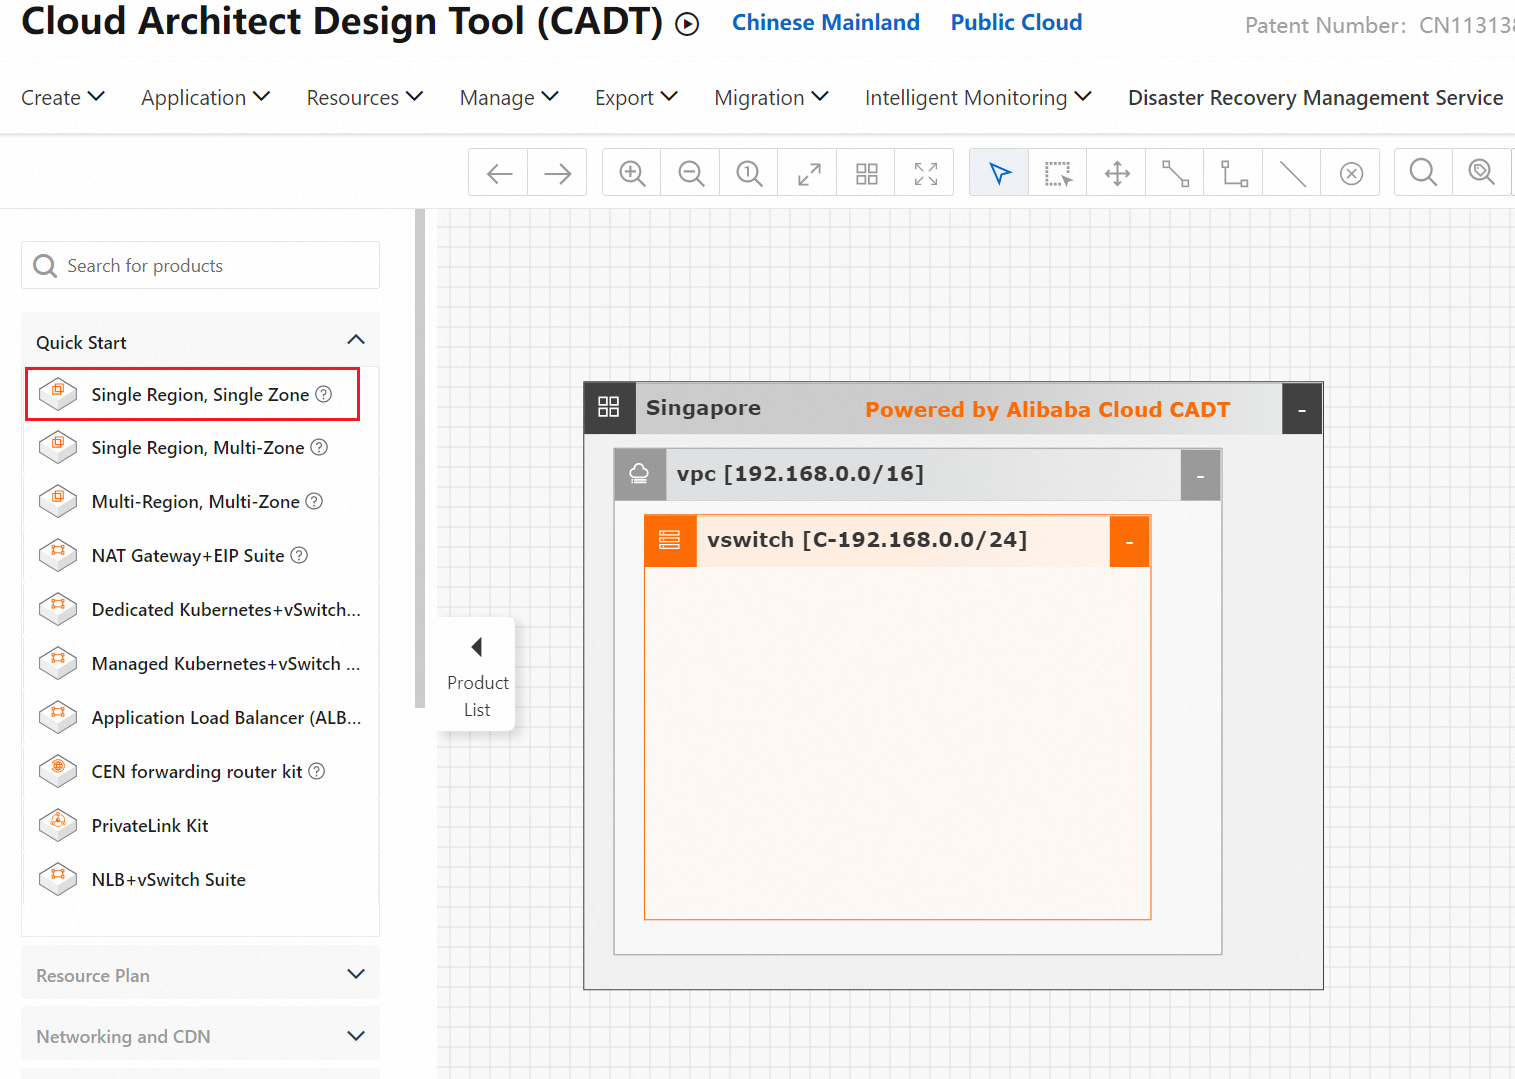Select the pointer arrow tool
1515x1079 pixels.
tap(1000, 173)
